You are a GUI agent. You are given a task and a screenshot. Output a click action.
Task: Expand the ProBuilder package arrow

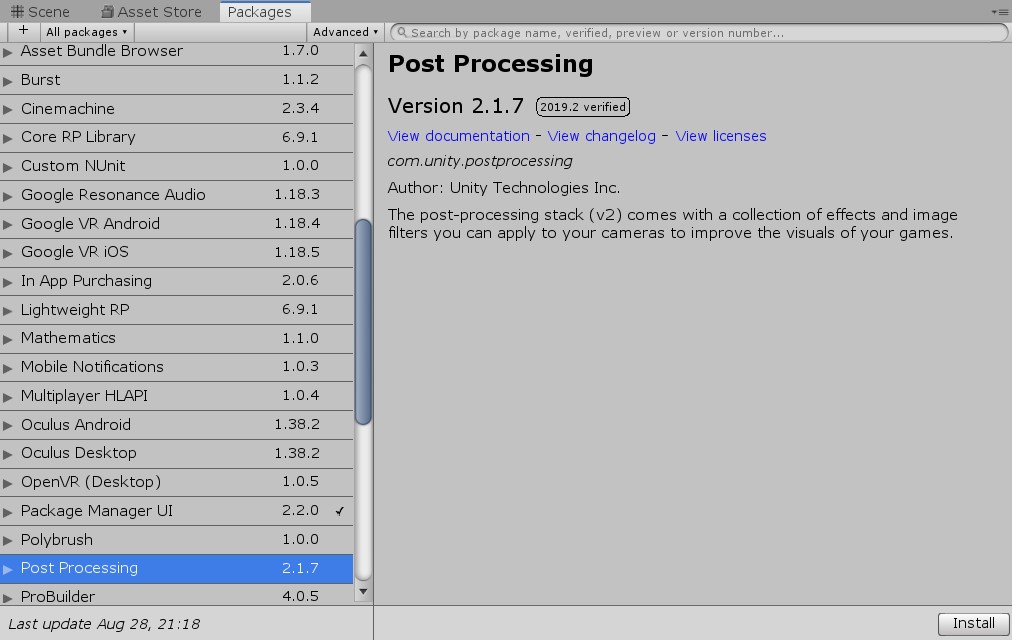pos(8,597)
